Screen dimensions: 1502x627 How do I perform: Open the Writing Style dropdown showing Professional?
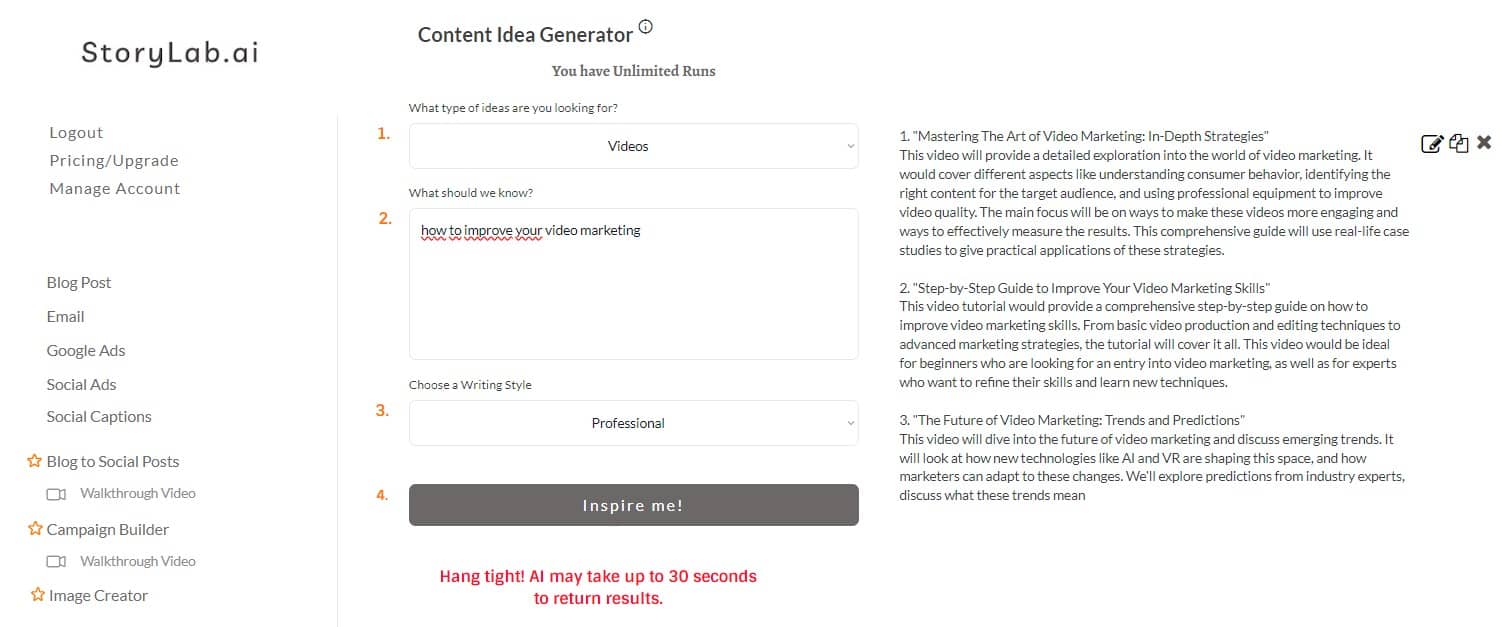pyautogui.click(x=632, y=423)
